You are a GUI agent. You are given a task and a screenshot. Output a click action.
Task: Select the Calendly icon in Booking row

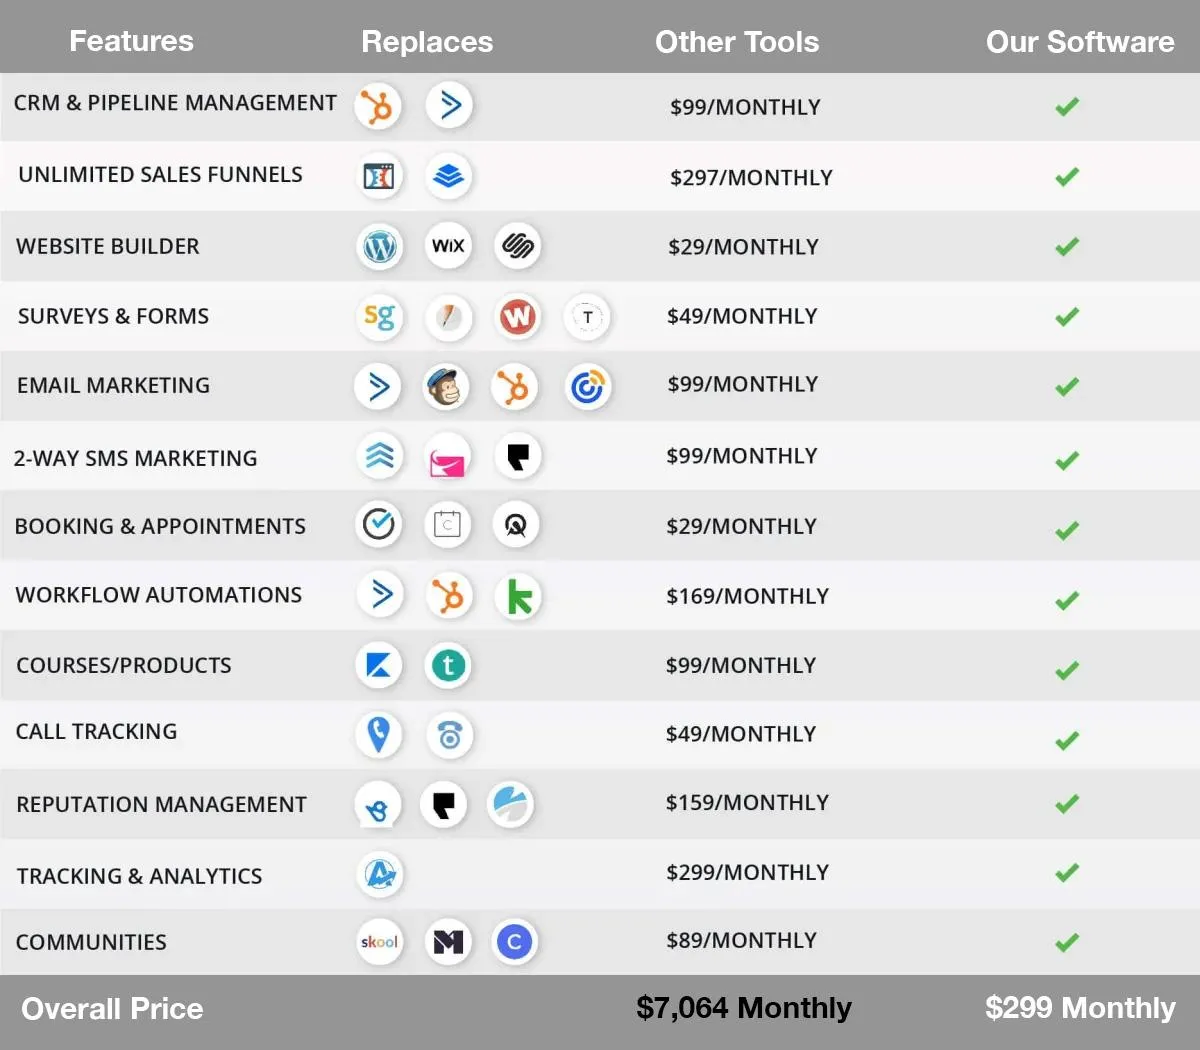point(447,525)
